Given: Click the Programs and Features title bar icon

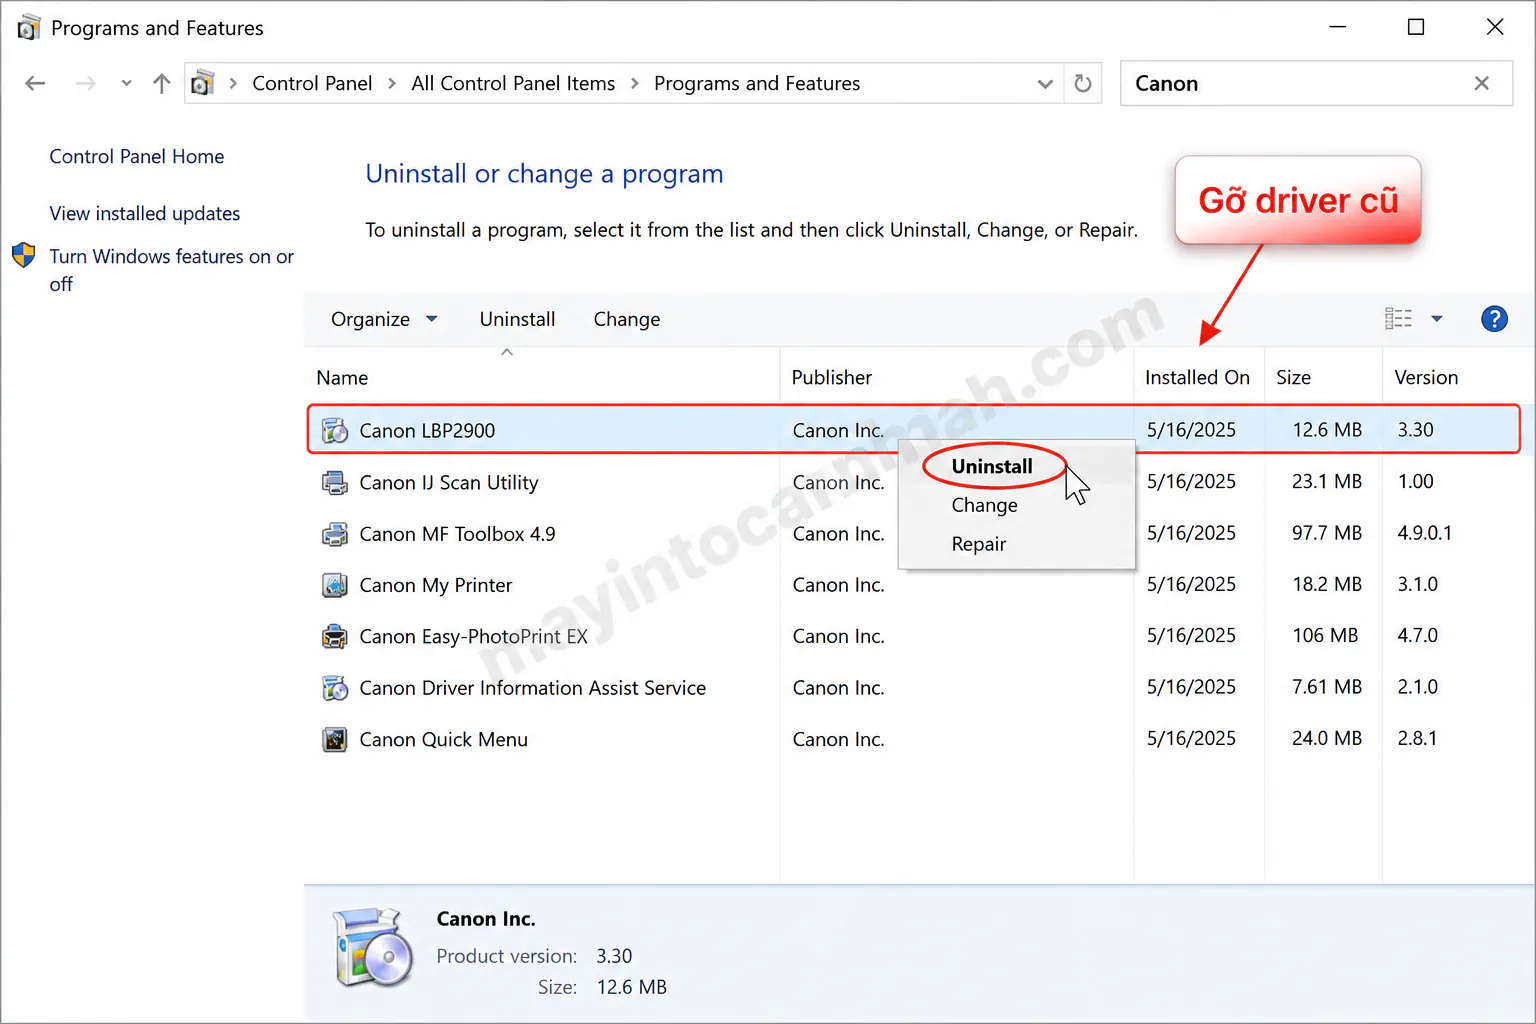Looking at the screenshot, I should click(29, 27).
